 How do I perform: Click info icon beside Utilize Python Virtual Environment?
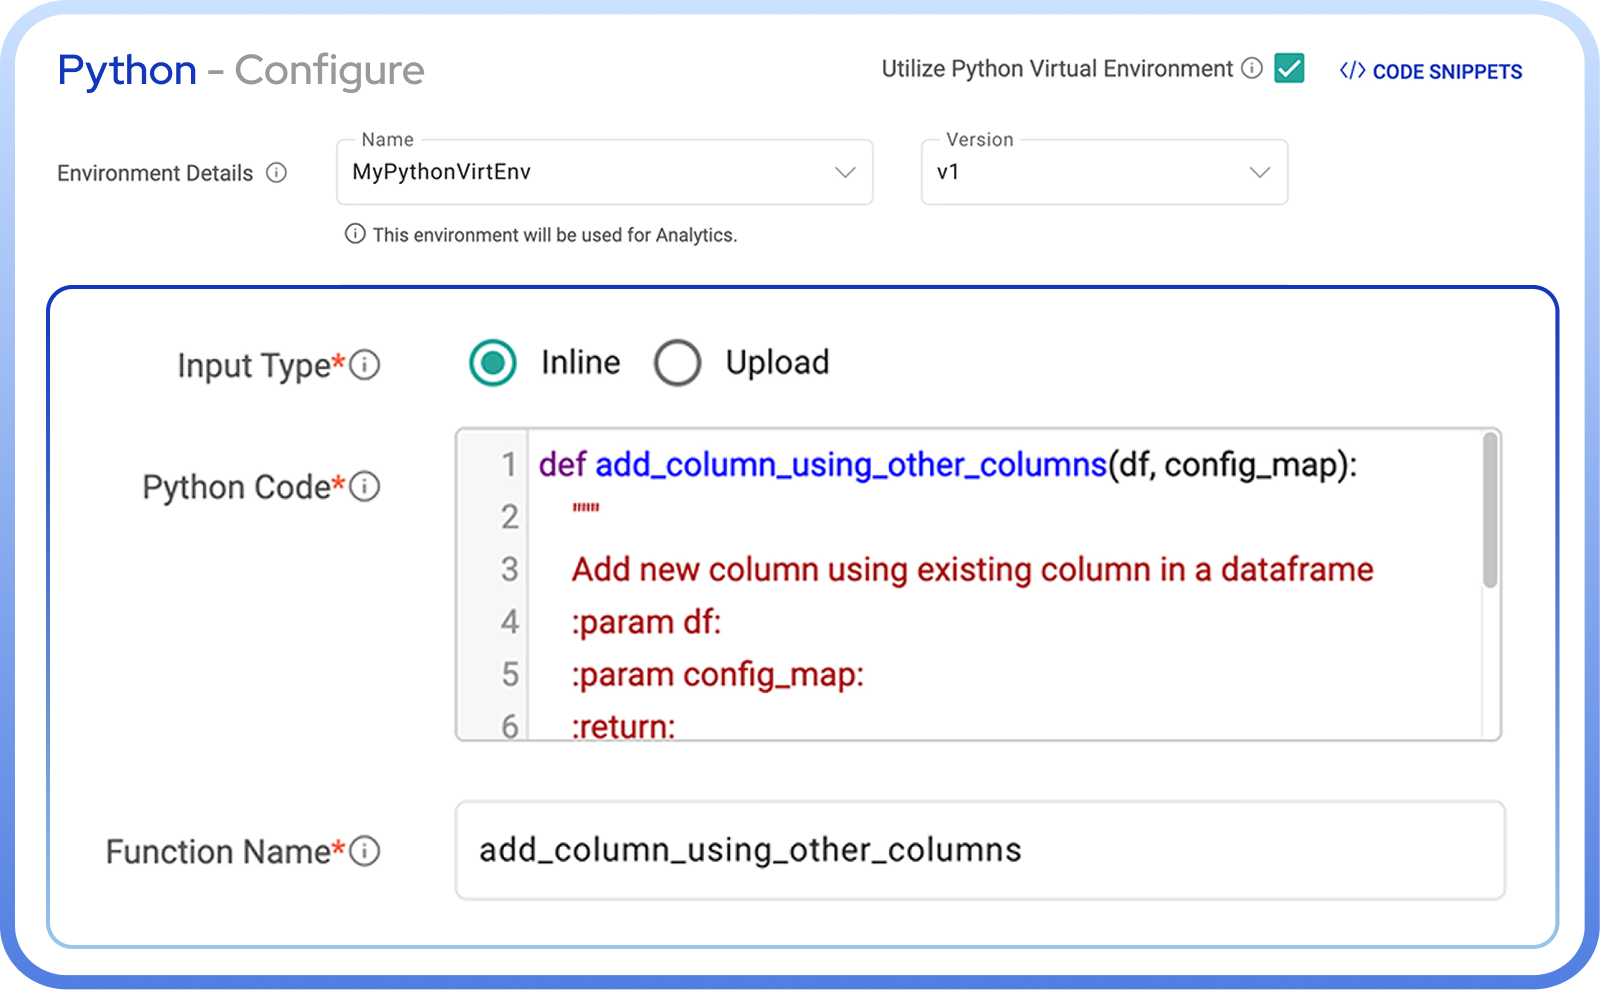(1251, 68)
